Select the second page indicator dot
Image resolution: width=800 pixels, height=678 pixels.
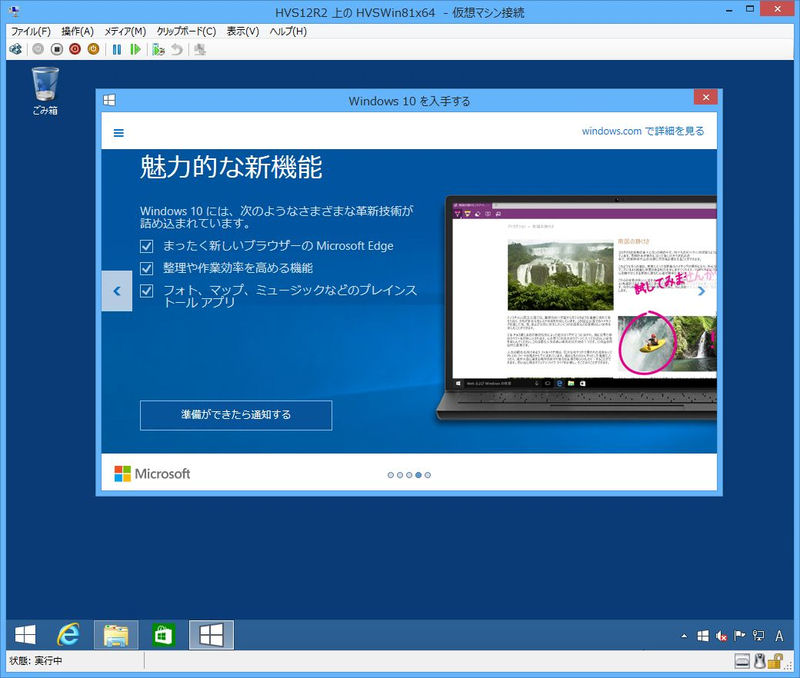point(400,475)
